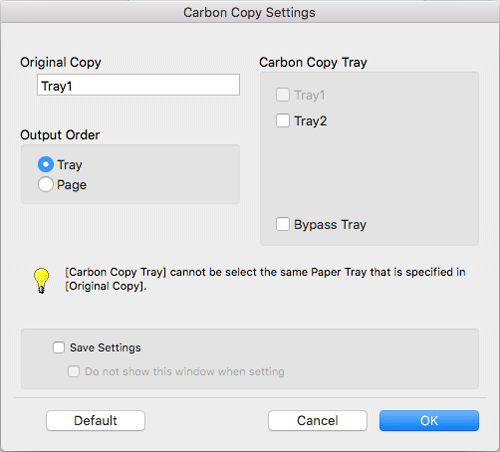
Task: Click the yellow lightbulb hint icon
Action: pos(41,281)
